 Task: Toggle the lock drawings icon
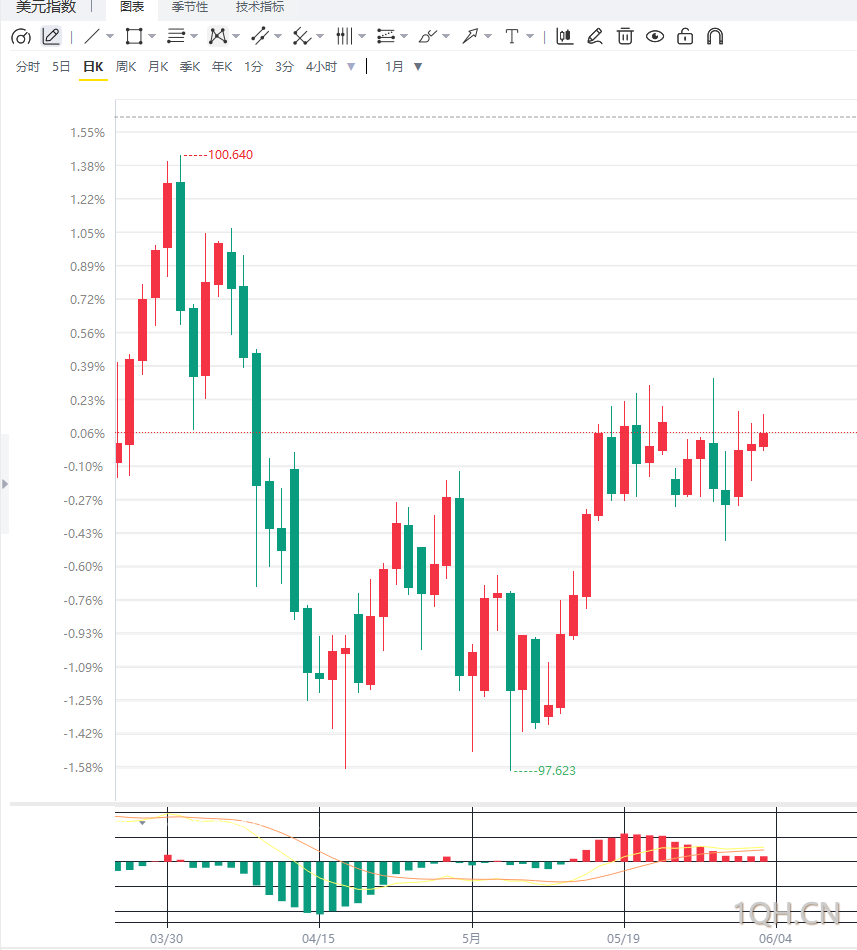[x=685, y=36]
